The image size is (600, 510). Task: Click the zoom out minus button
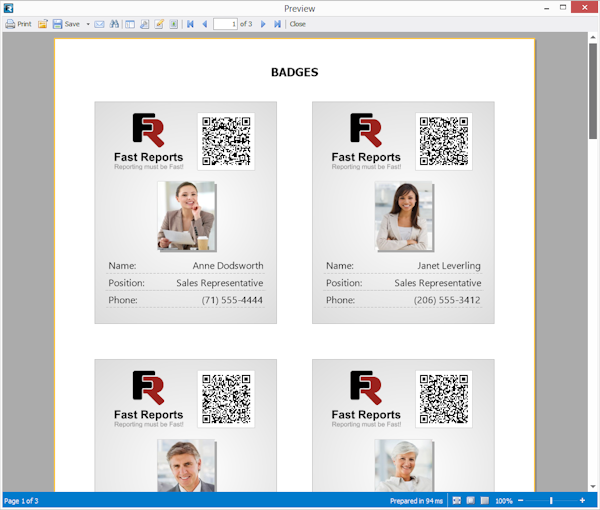pyautogui.click(x=520, y=500)
